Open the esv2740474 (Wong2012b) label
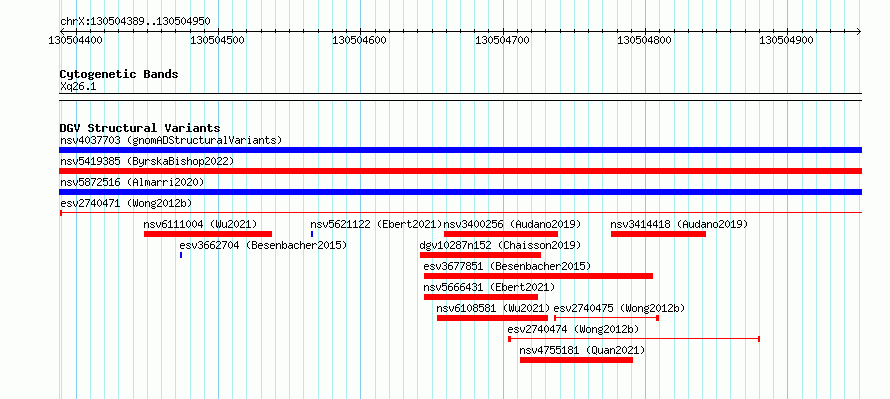This screenshot has width=890, height=399. point(573,329)
